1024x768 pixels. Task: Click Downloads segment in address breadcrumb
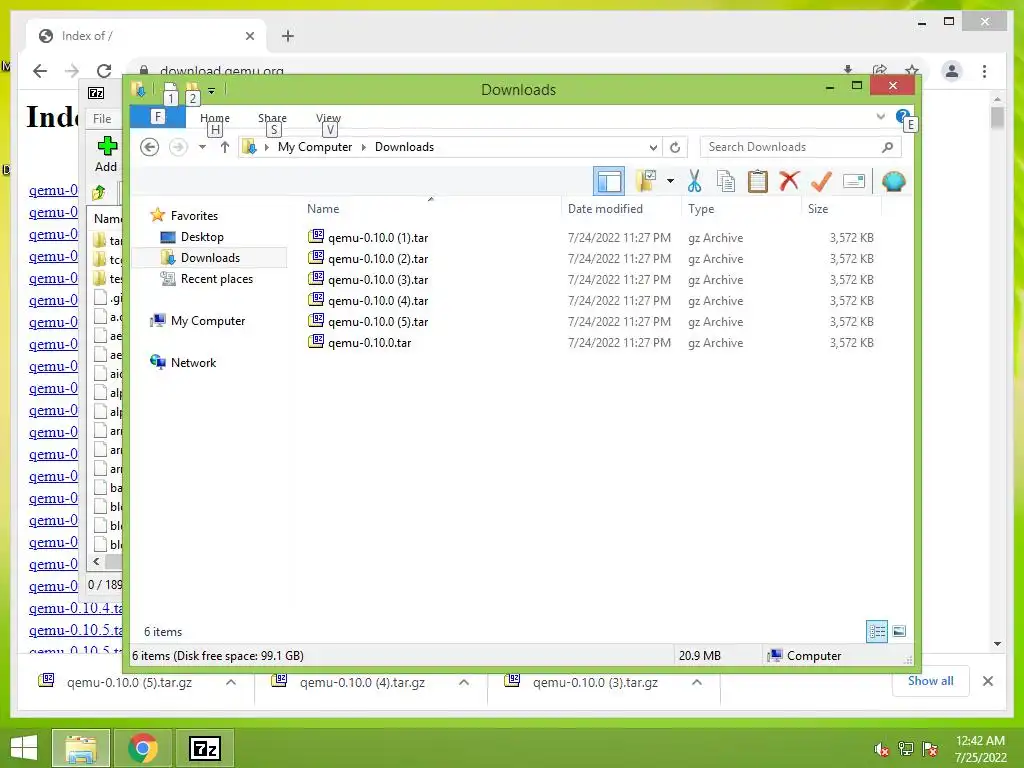point(404,147)
